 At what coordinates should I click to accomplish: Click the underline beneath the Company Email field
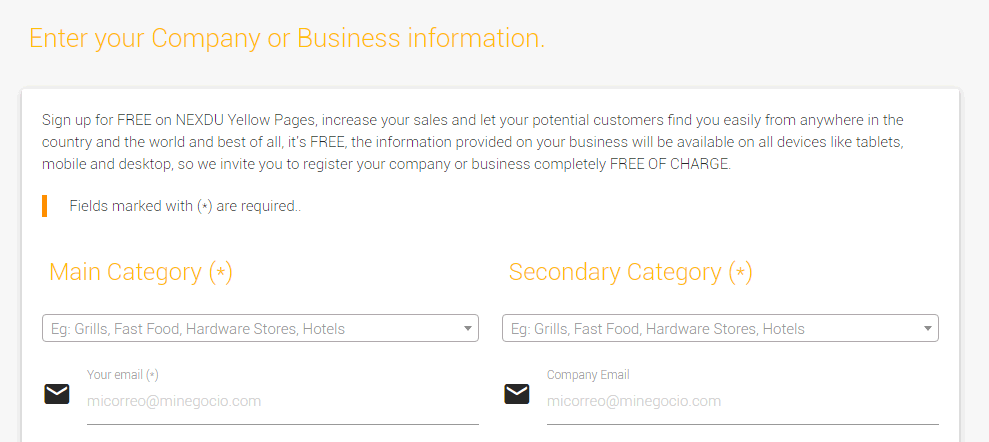pyautogui.click(x=742, y=424)
